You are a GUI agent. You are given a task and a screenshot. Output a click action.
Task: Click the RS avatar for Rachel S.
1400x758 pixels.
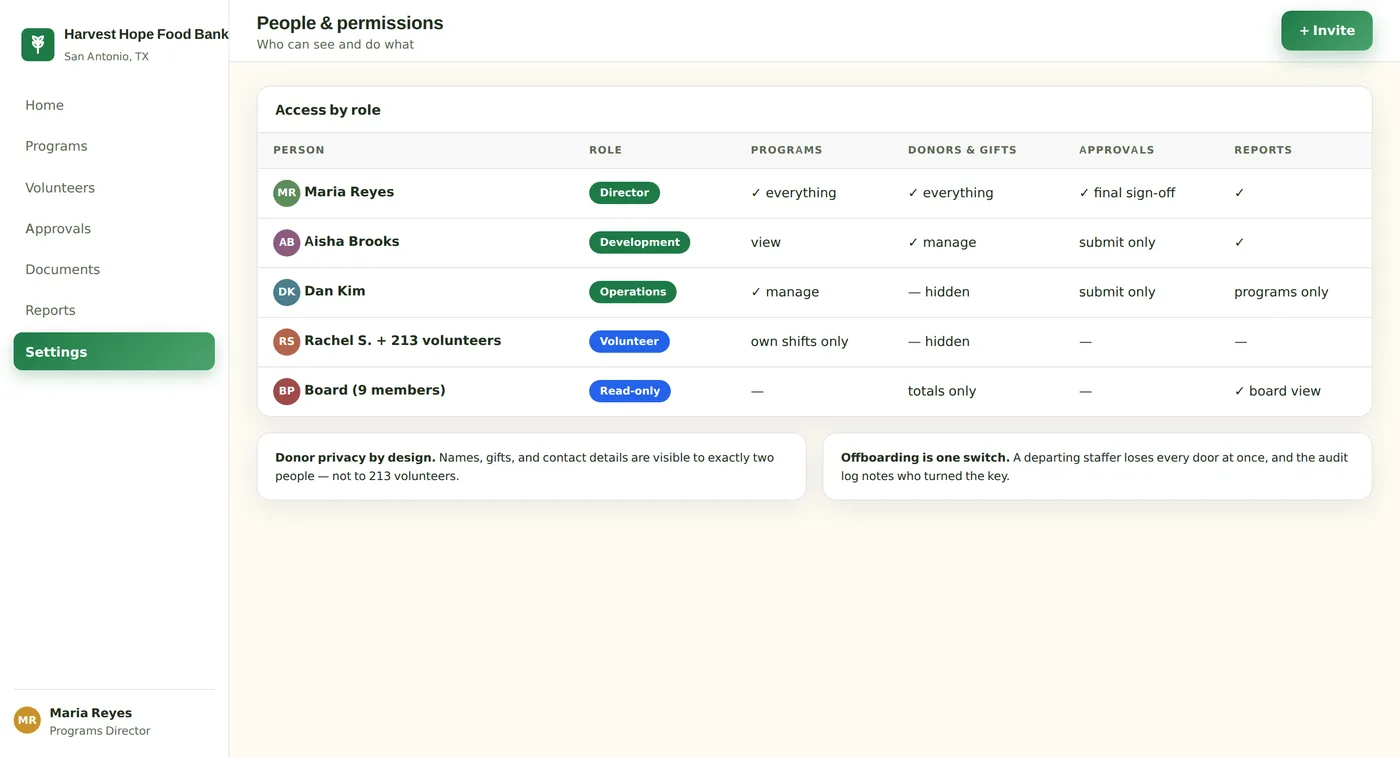(287, 341)
